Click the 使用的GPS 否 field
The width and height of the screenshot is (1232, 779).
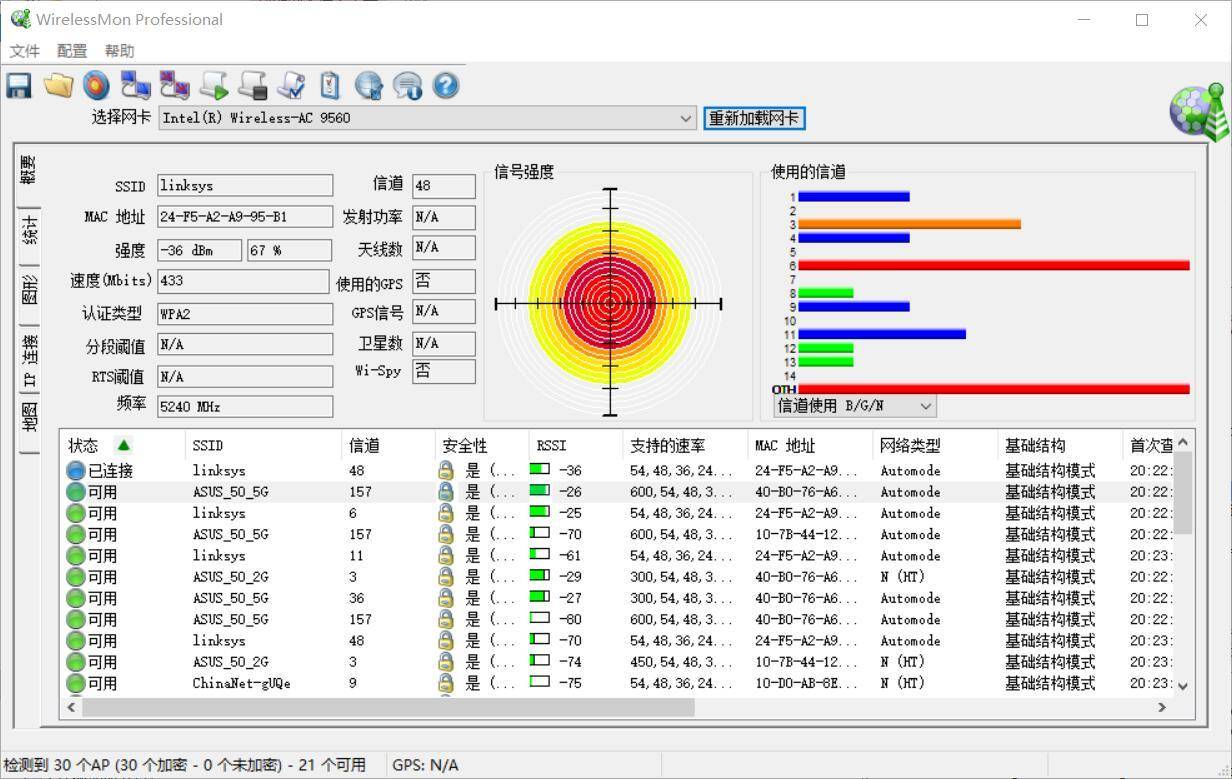[x=443, y=281]
